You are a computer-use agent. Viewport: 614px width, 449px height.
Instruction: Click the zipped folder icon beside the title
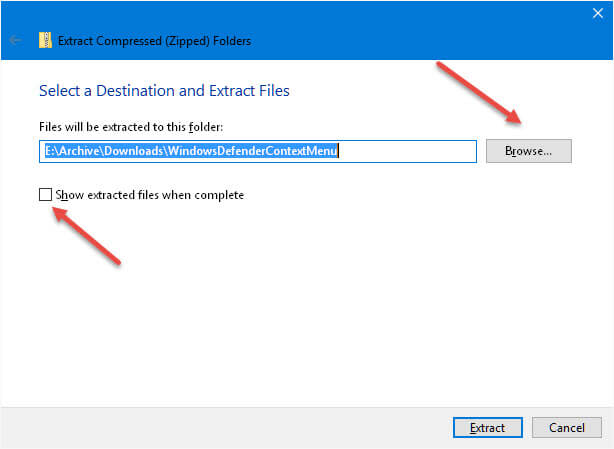(45, 40)
